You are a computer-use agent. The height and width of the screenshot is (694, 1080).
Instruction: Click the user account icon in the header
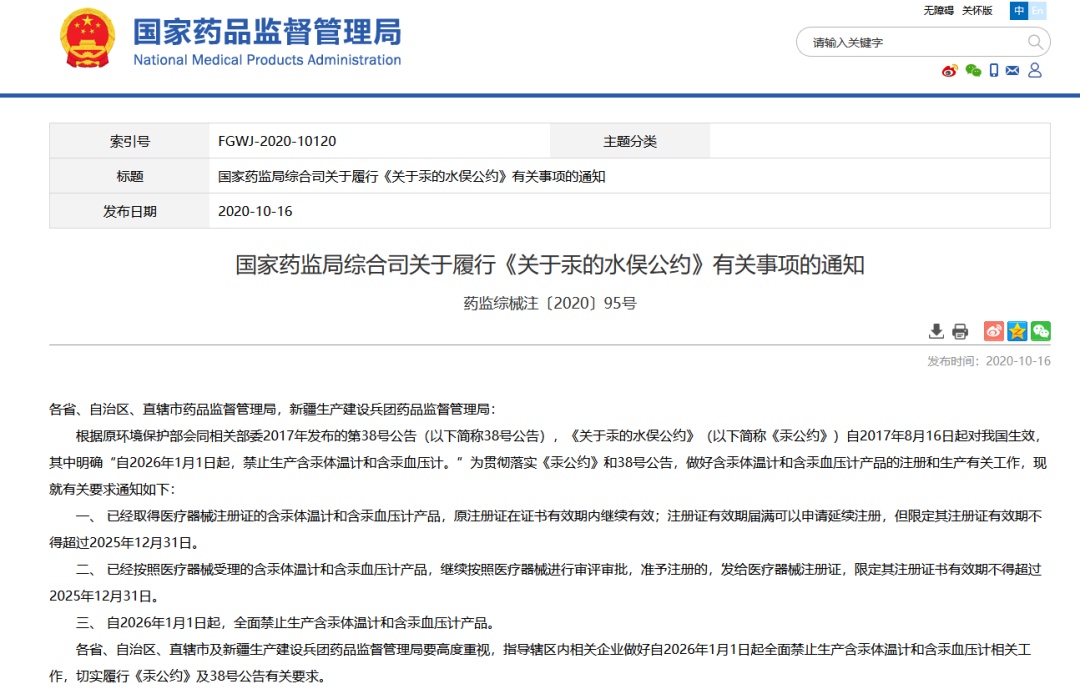[1036, 71]
